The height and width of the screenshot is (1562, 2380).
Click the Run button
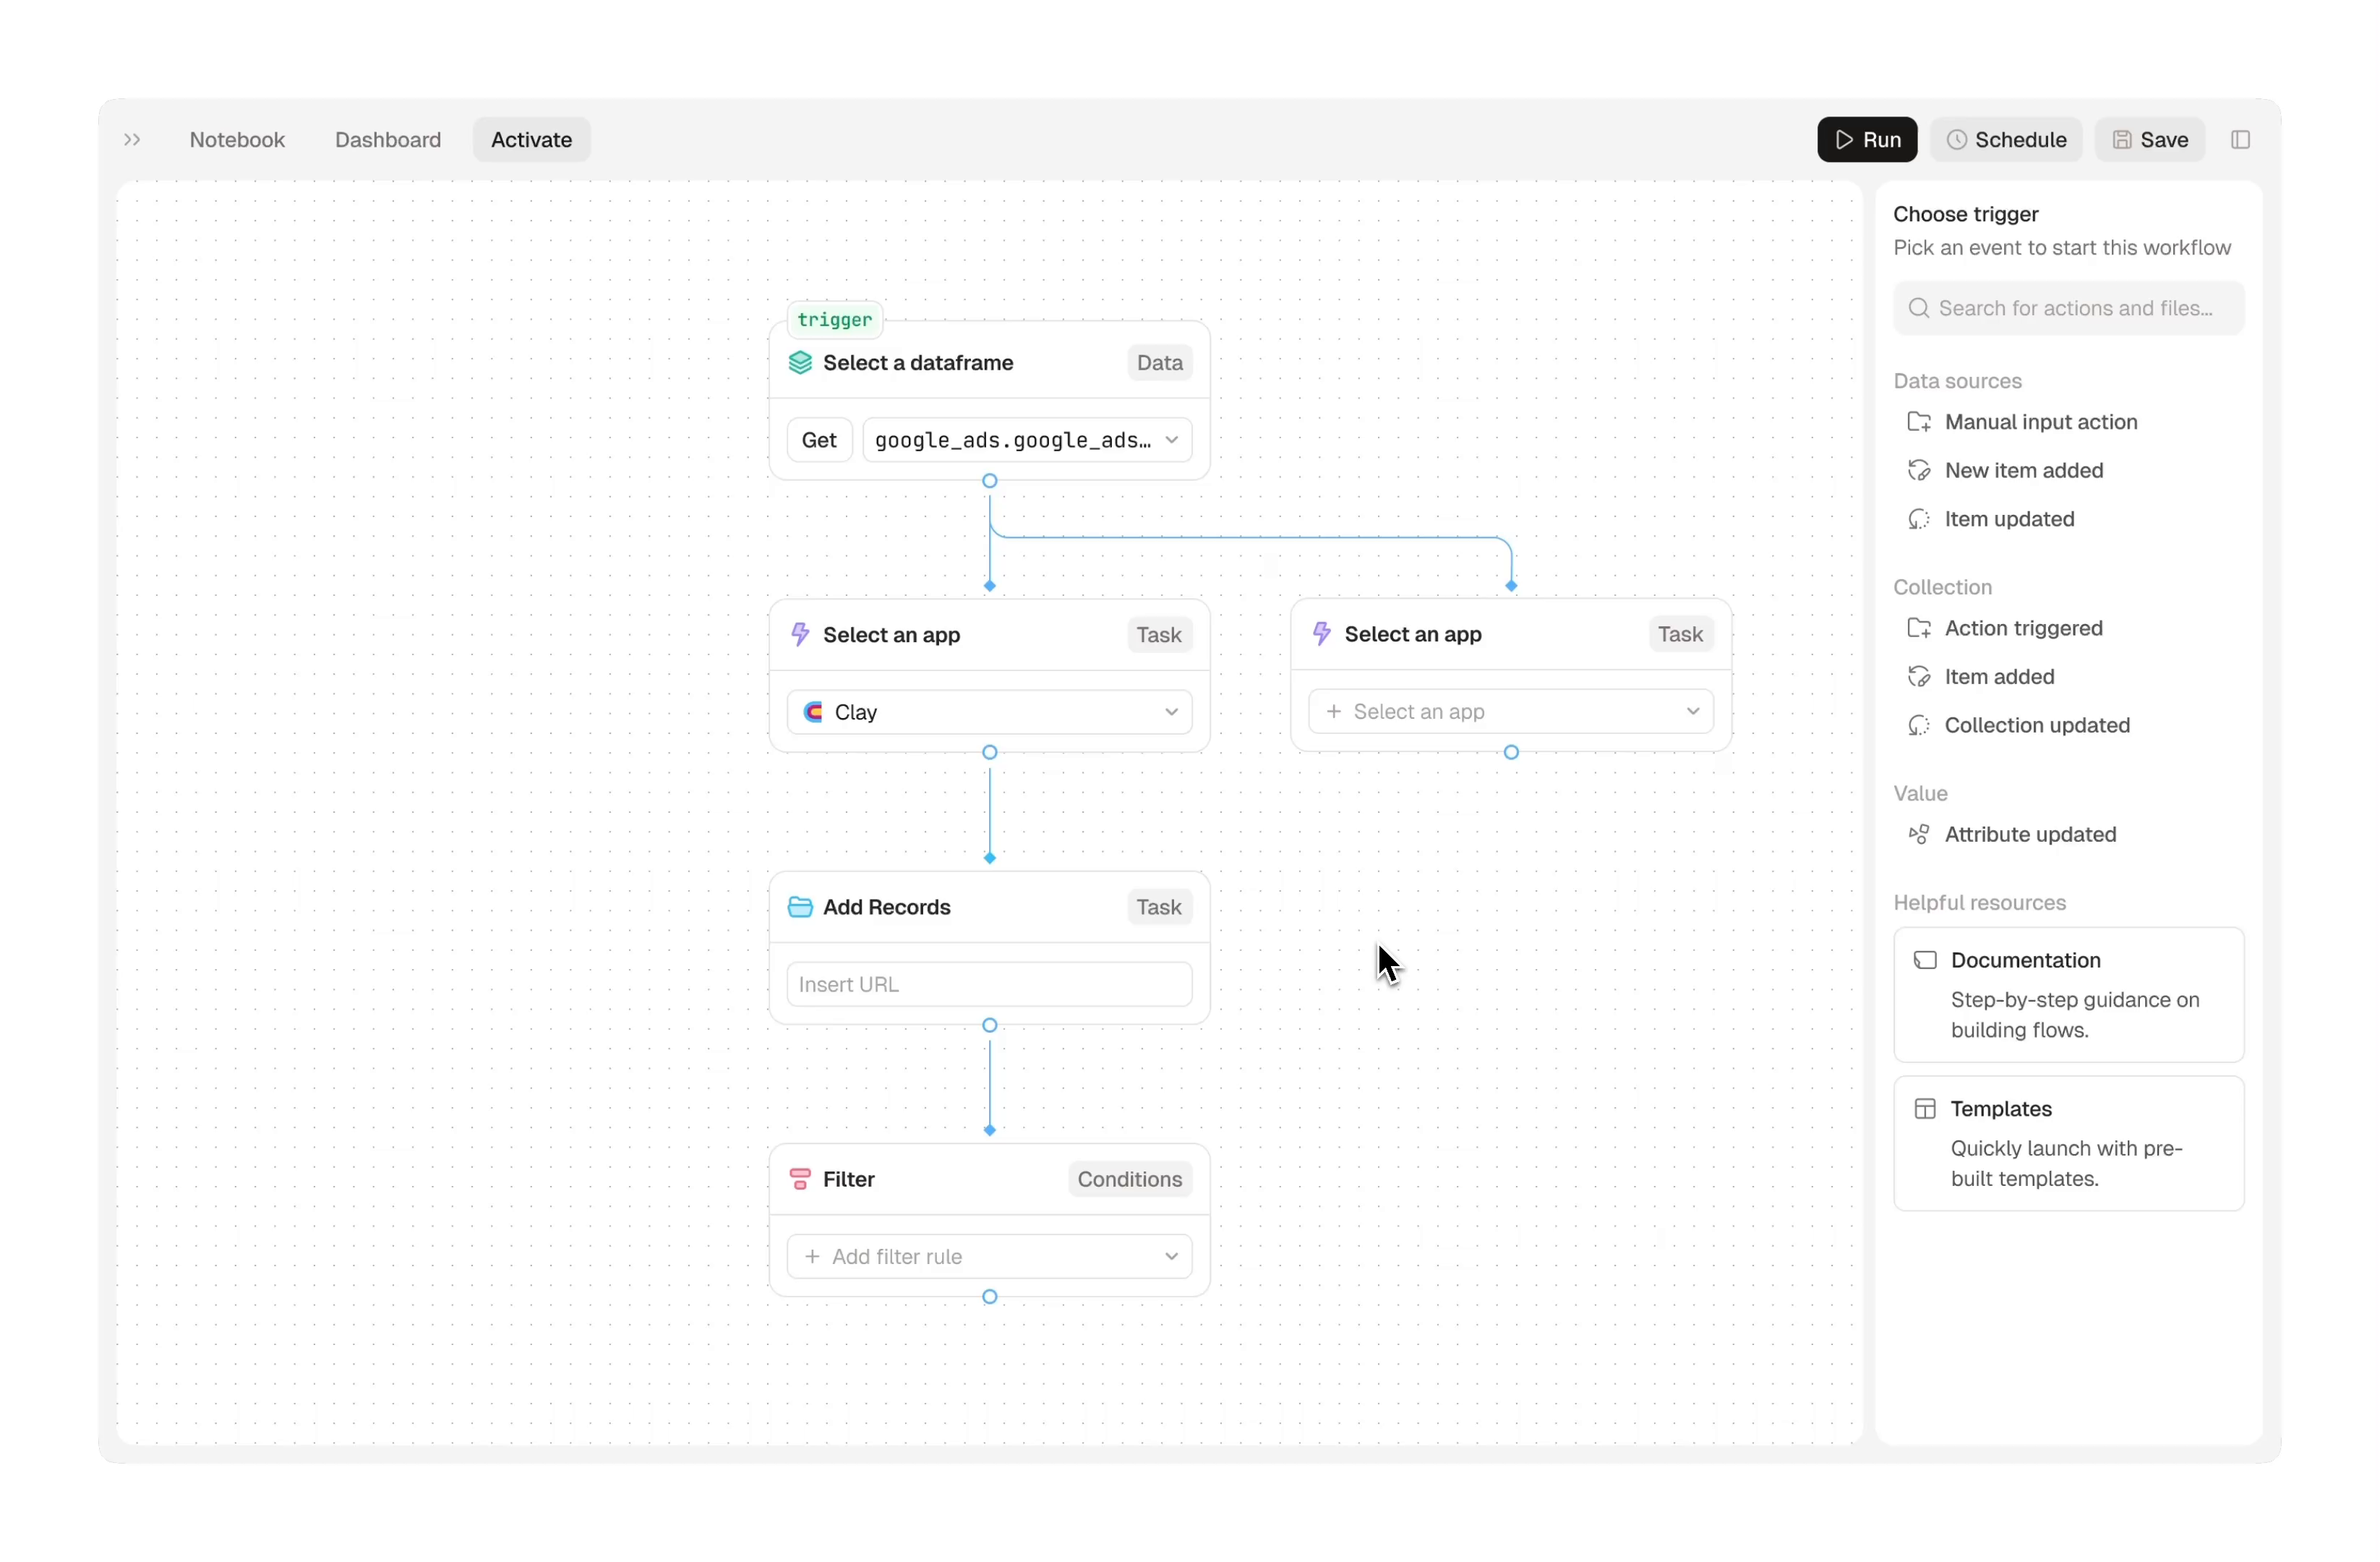pos(1867,139)
